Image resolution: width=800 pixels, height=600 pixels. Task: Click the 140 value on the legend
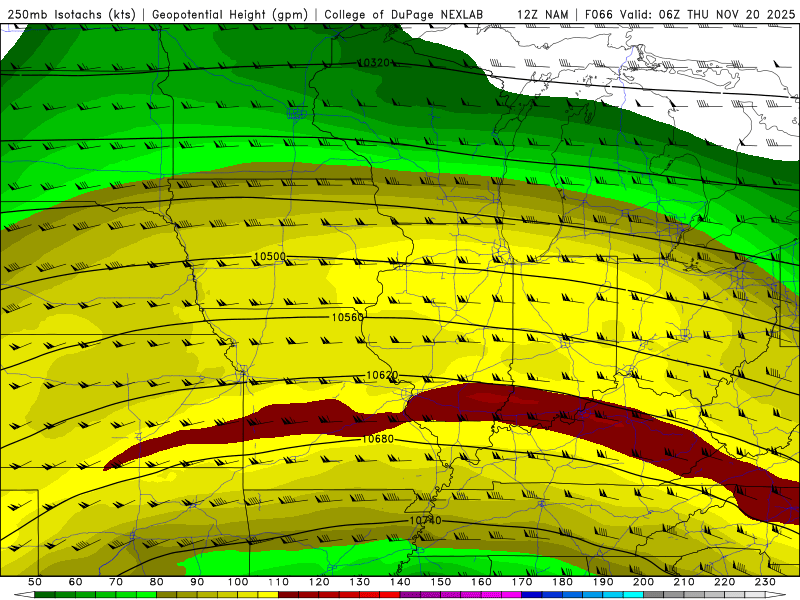[400, 582]
